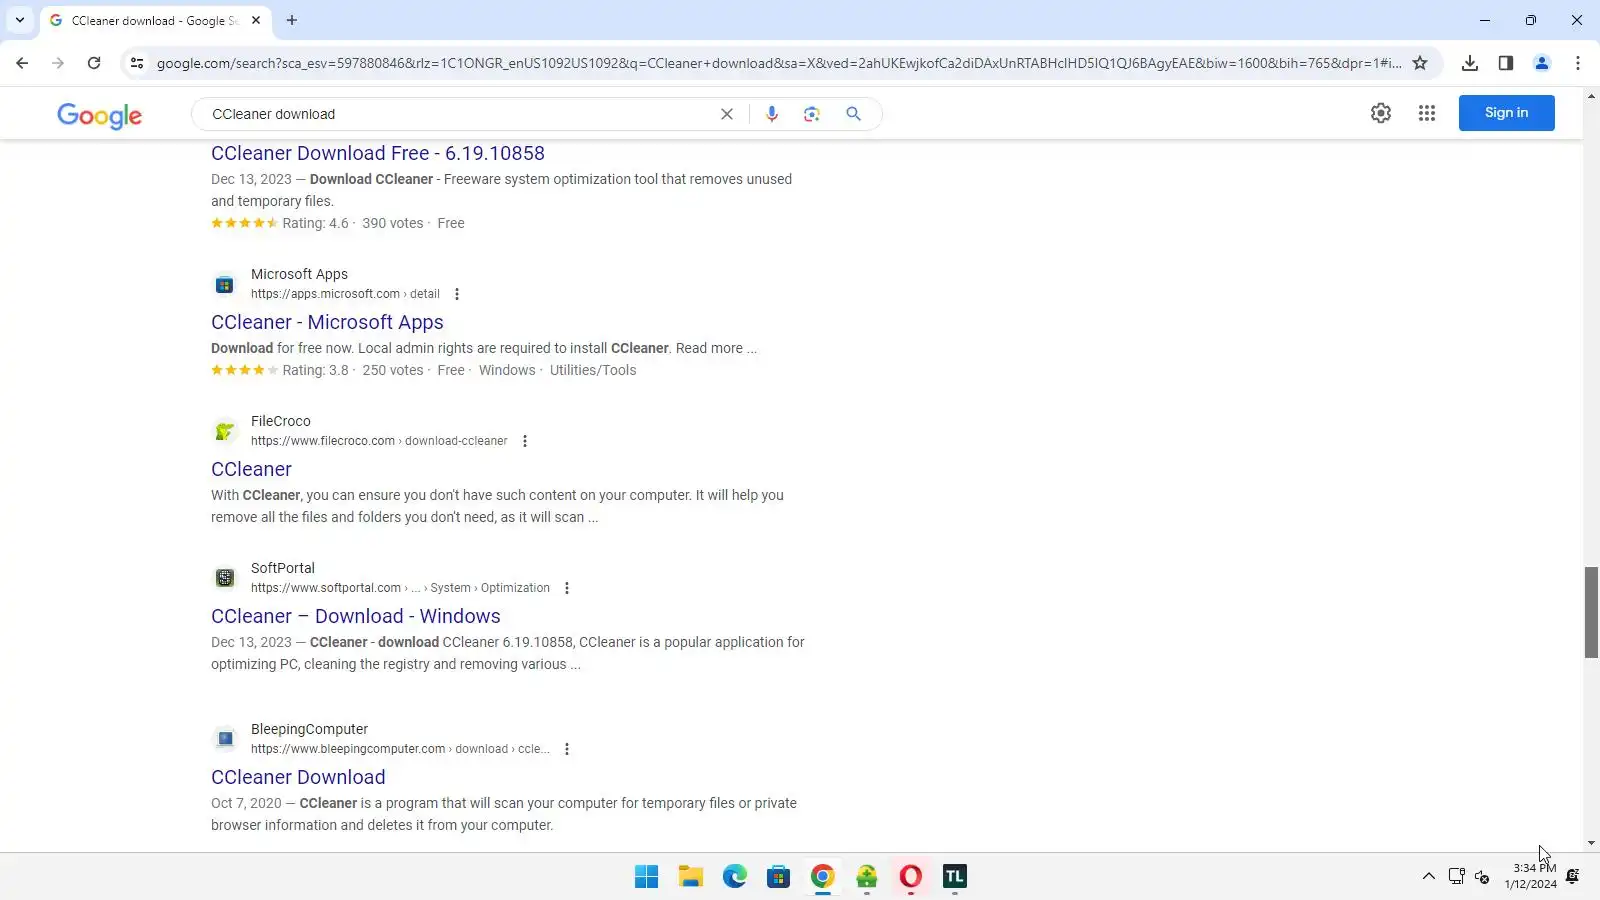This screenshot has height=900, width=1600.
Task: Click the FileCroco site favicon
Action: click(225, 432)
